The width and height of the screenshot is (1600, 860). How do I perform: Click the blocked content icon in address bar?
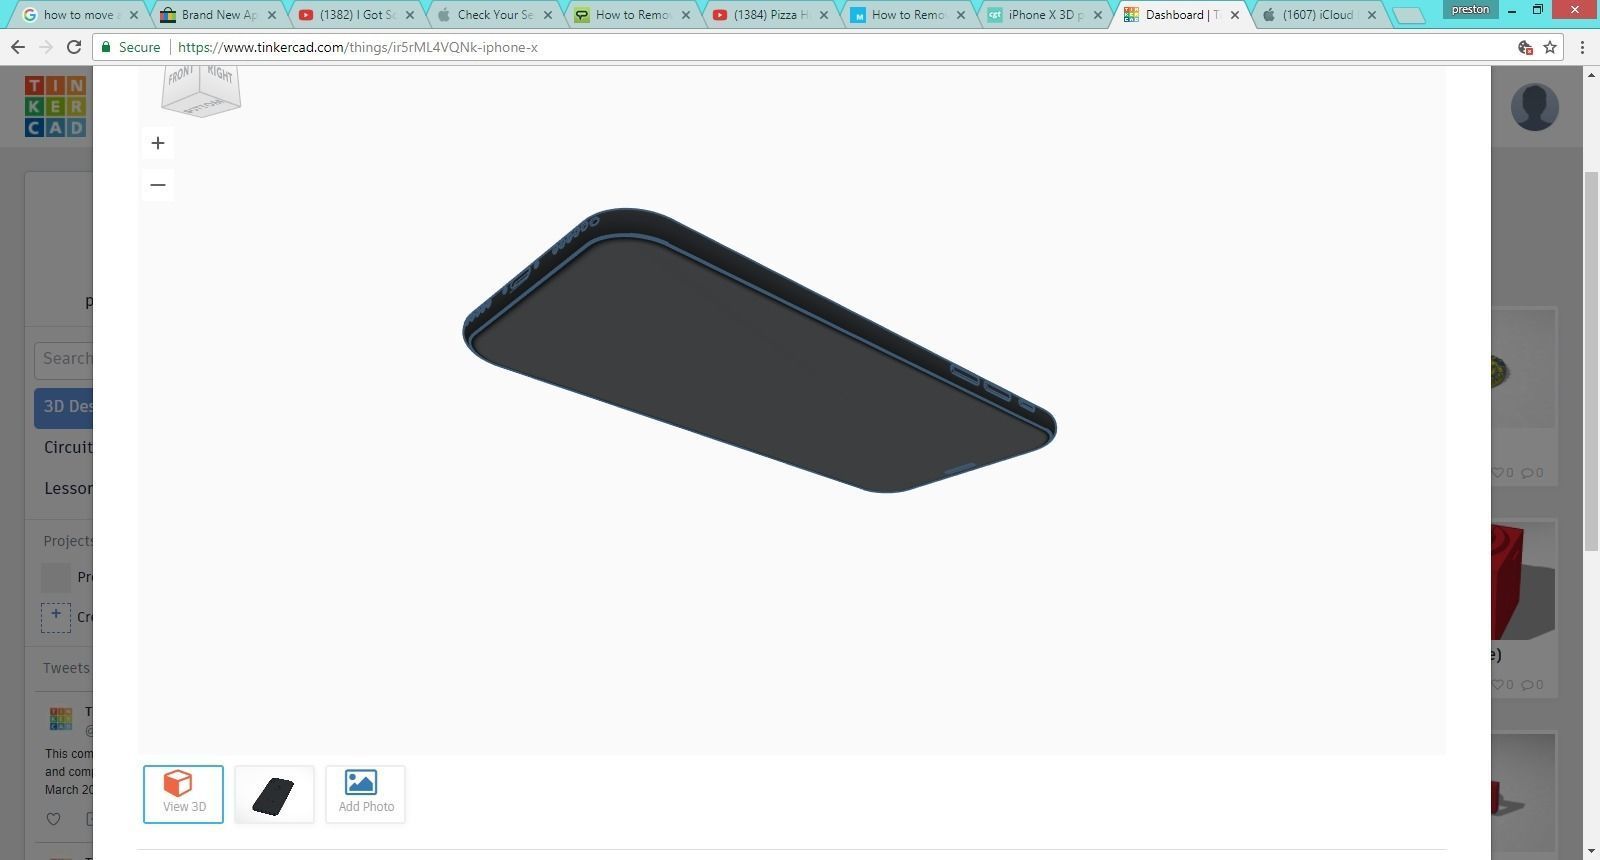click(1525, 47)
